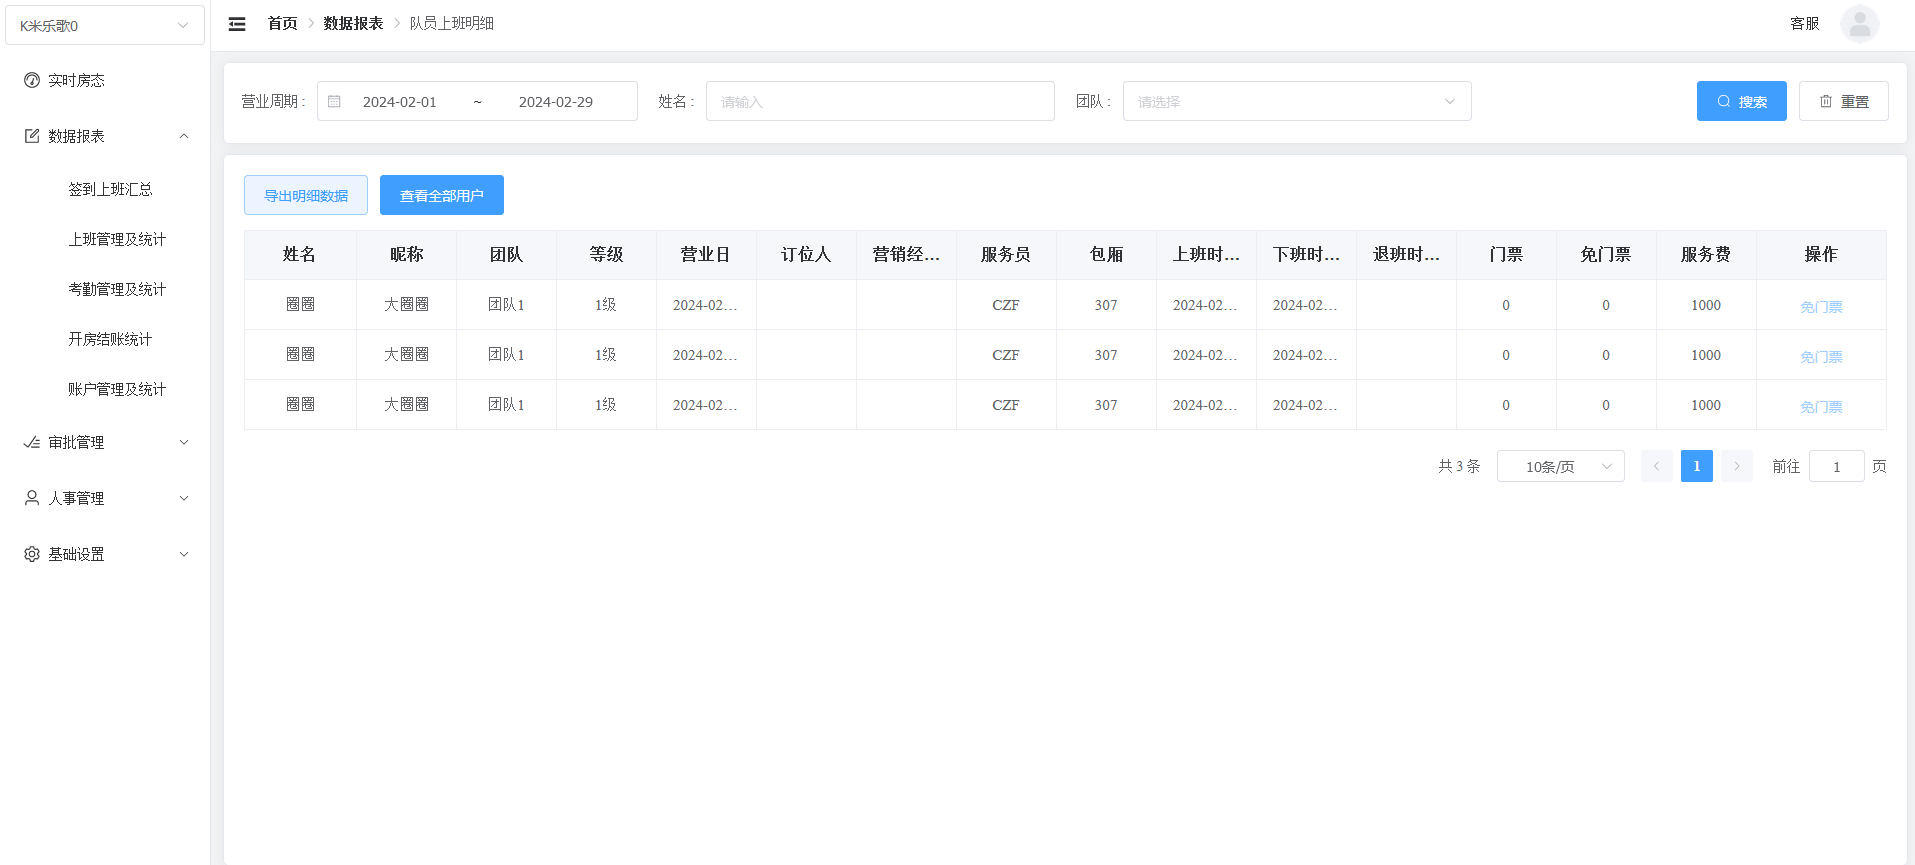Screen dimensions: 1915x865
Task: Click the 免门票 column header
Action: (1606, 255)
